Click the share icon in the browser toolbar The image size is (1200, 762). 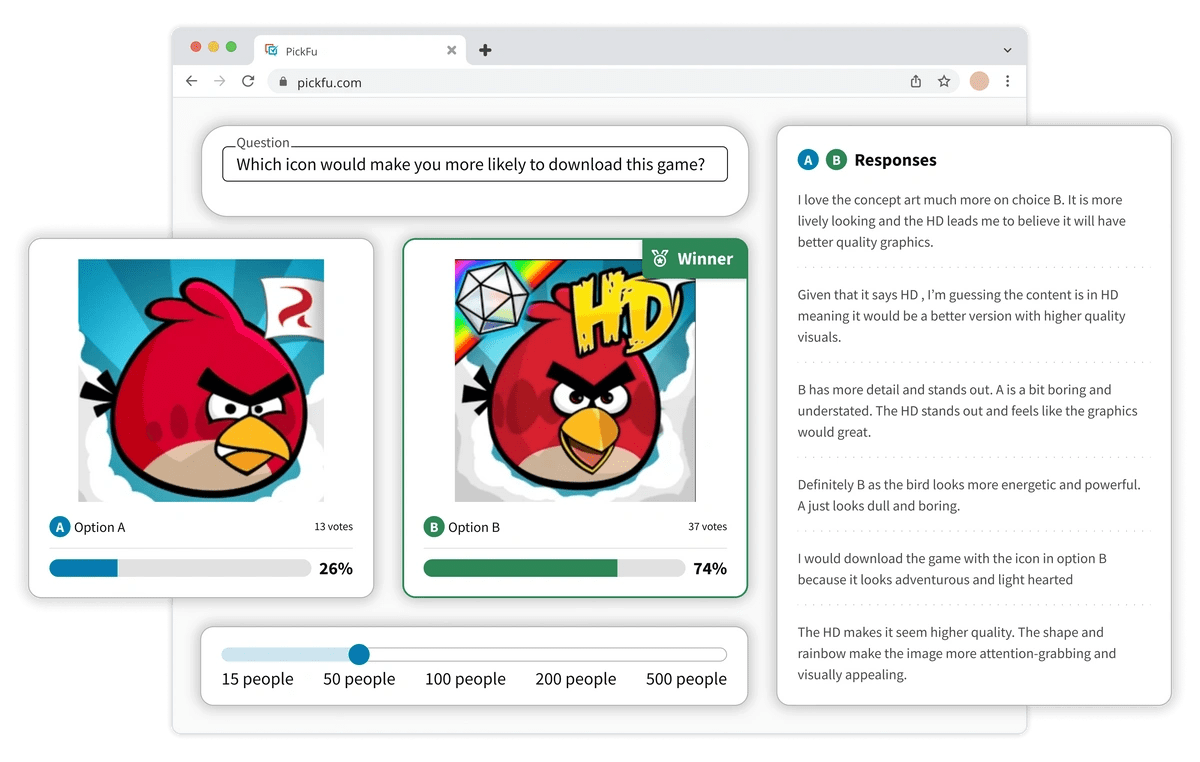(915, 82)
